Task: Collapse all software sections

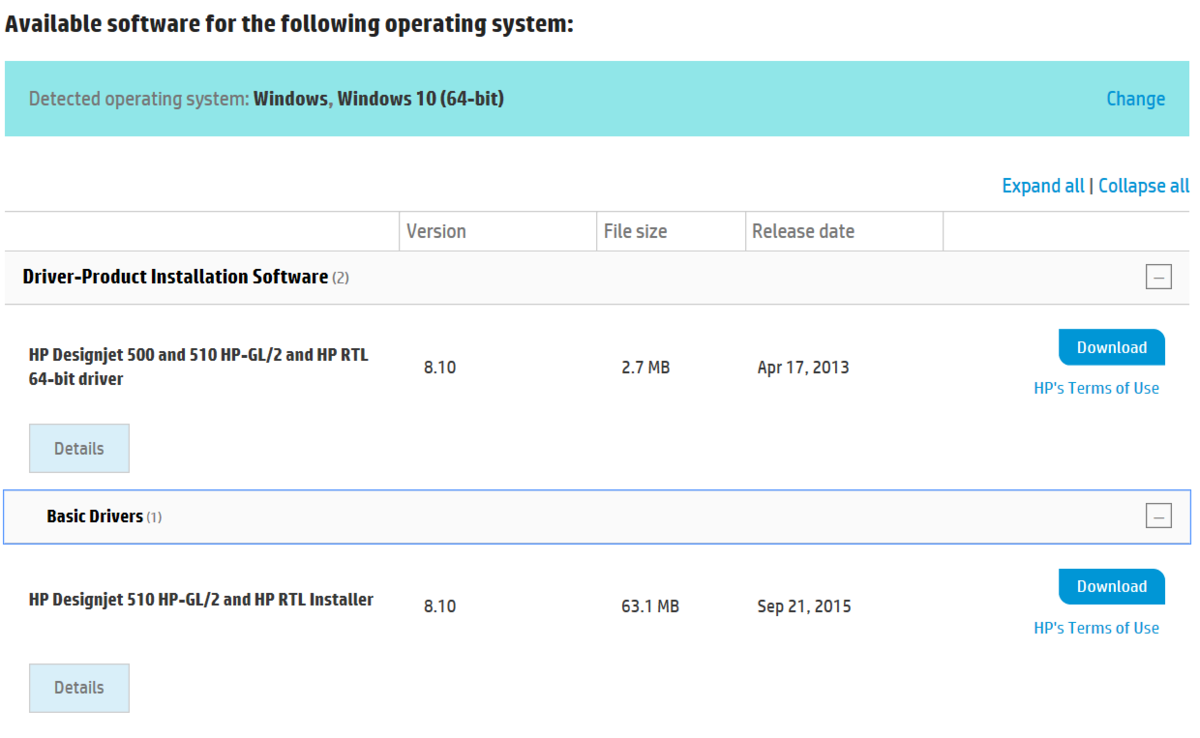Action: 1144,186
